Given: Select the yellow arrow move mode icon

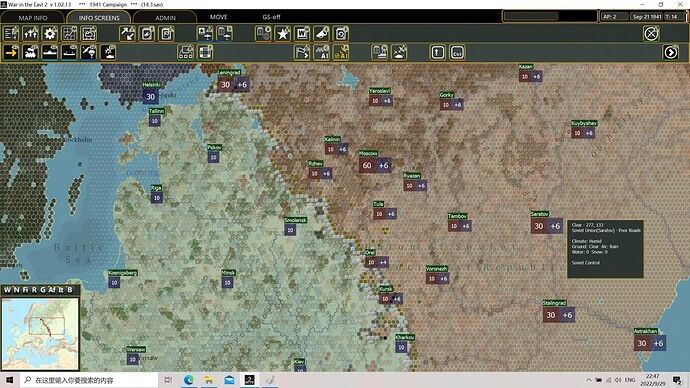Looking at the screenshot, I should 11,53.
